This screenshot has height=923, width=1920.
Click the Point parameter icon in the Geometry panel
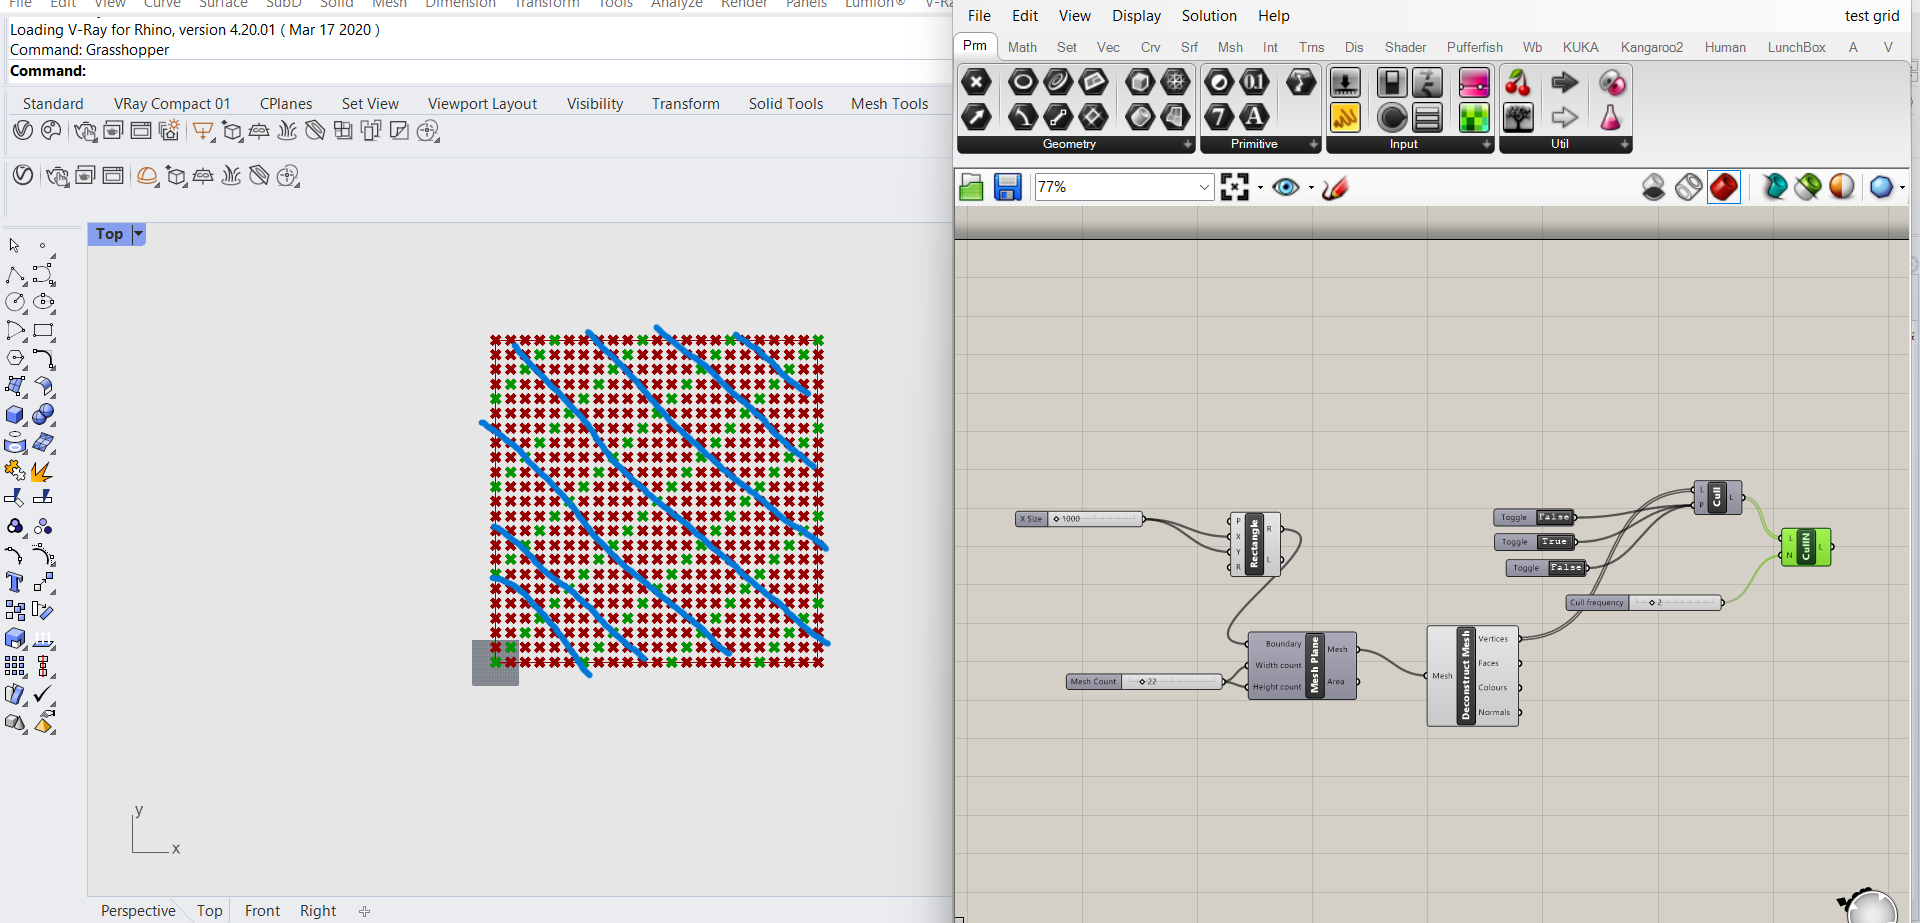[x=976, y=82]
